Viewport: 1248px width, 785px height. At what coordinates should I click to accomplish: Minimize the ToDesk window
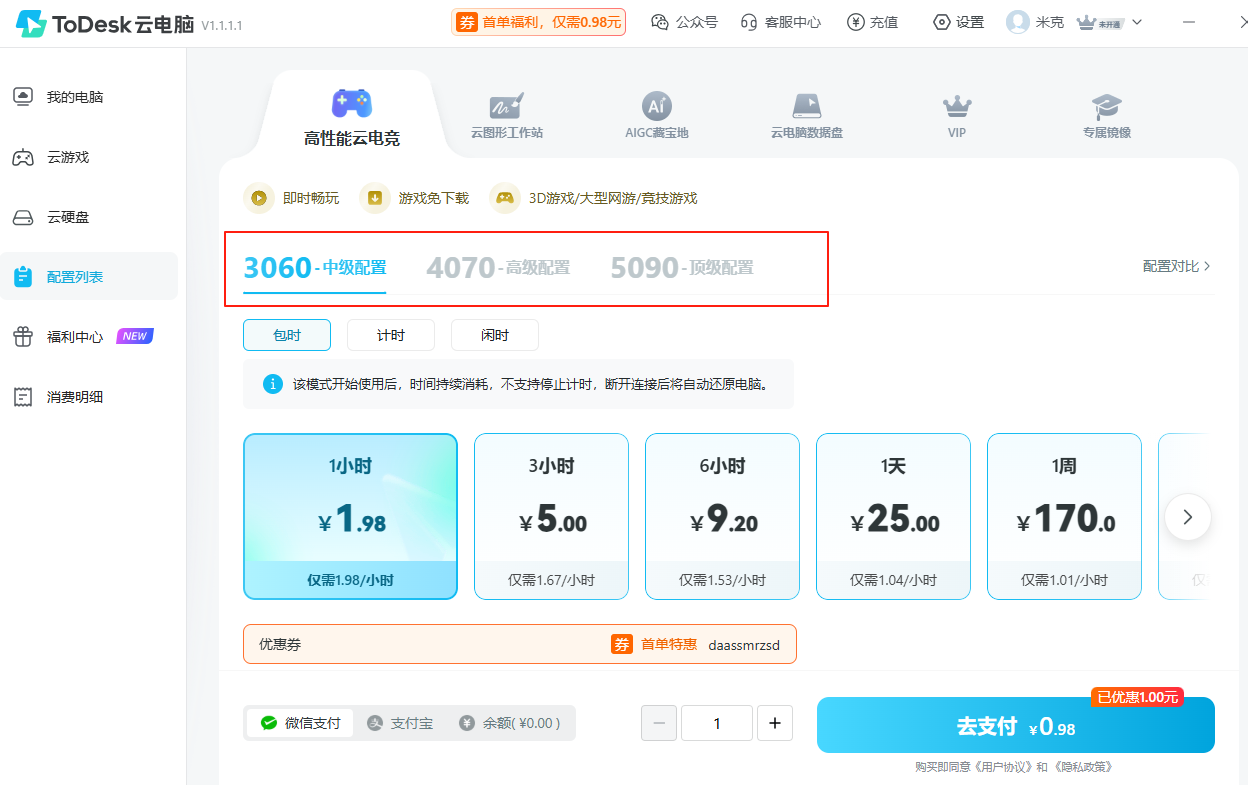(1187, 22)
